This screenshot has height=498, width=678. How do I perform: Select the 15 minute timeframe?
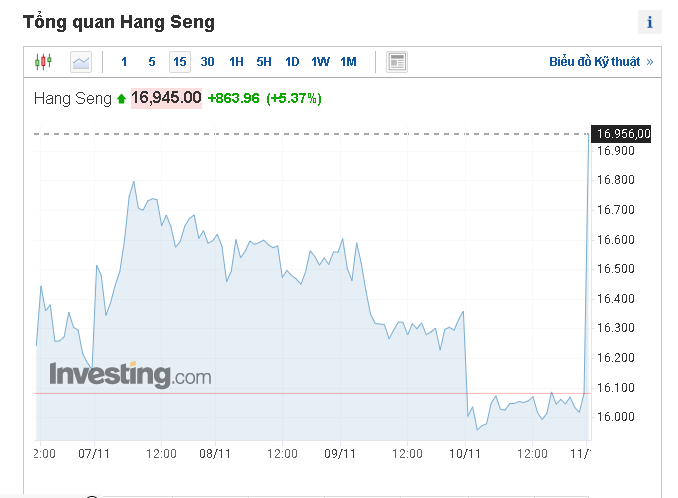180,62
